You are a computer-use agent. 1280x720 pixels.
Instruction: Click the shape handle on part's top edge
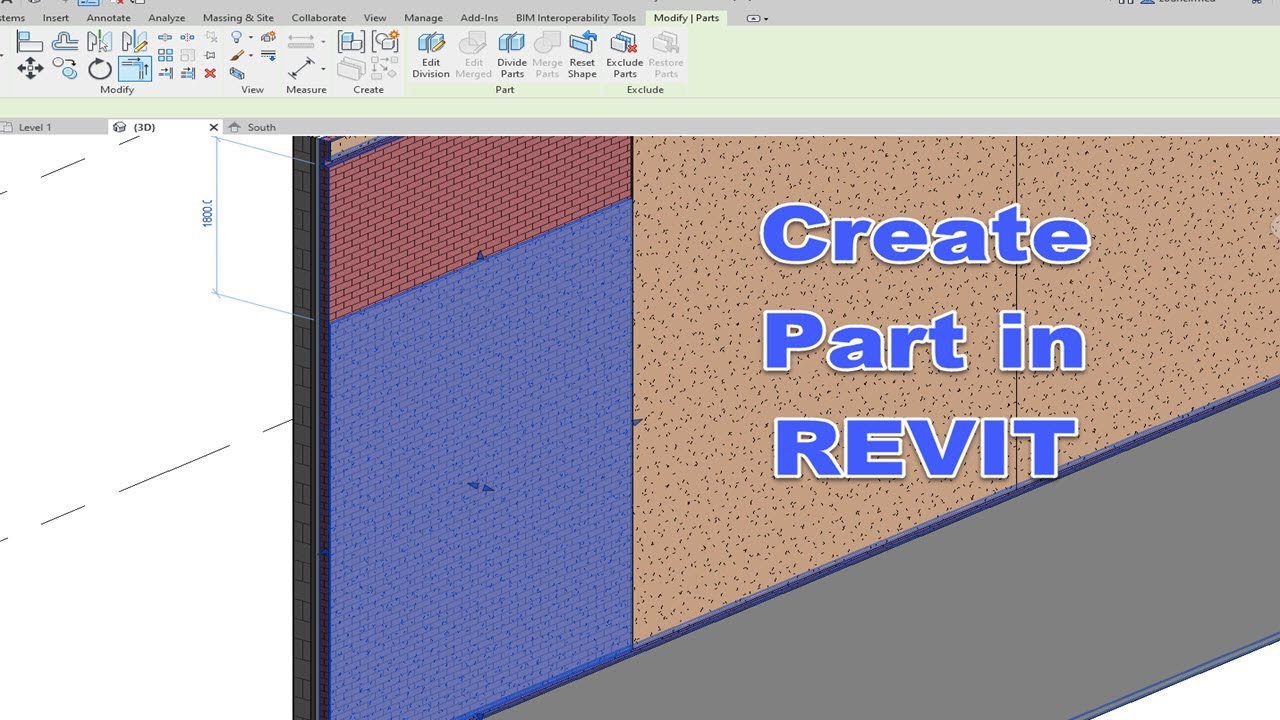pyautogui.click(x=480, y=256)
